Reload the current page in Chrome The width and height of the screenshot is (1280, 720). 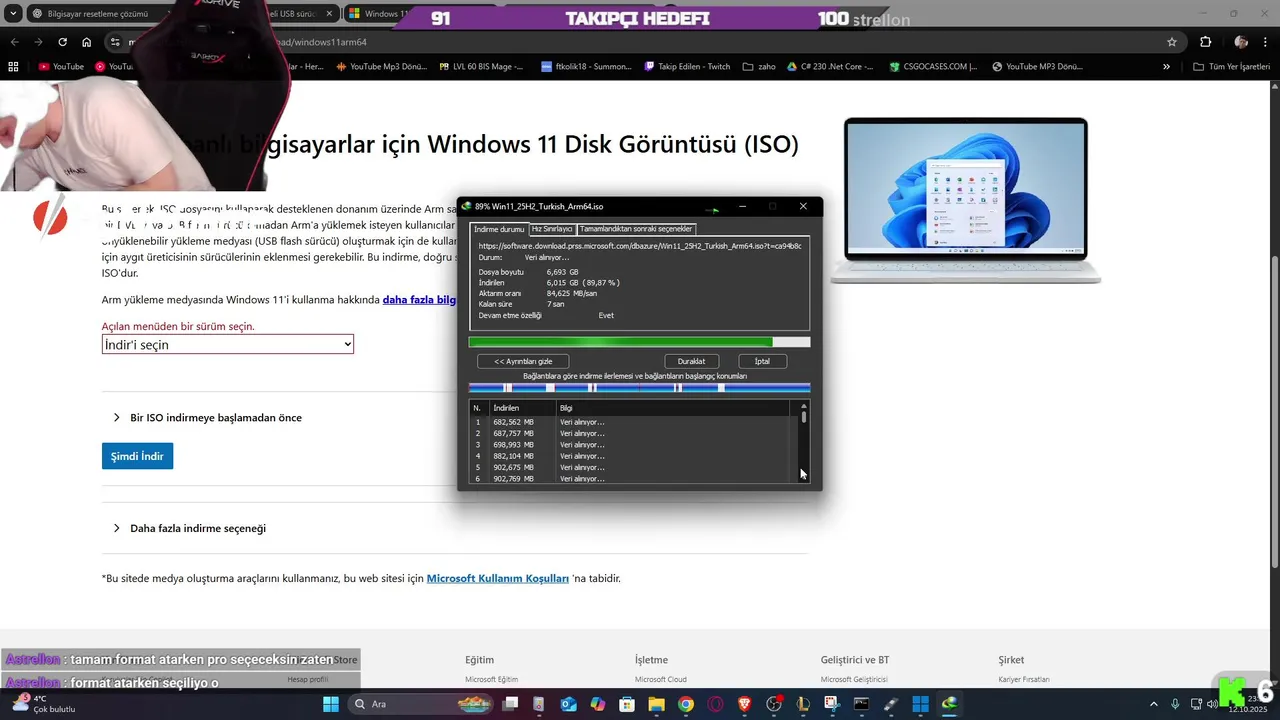62,42
